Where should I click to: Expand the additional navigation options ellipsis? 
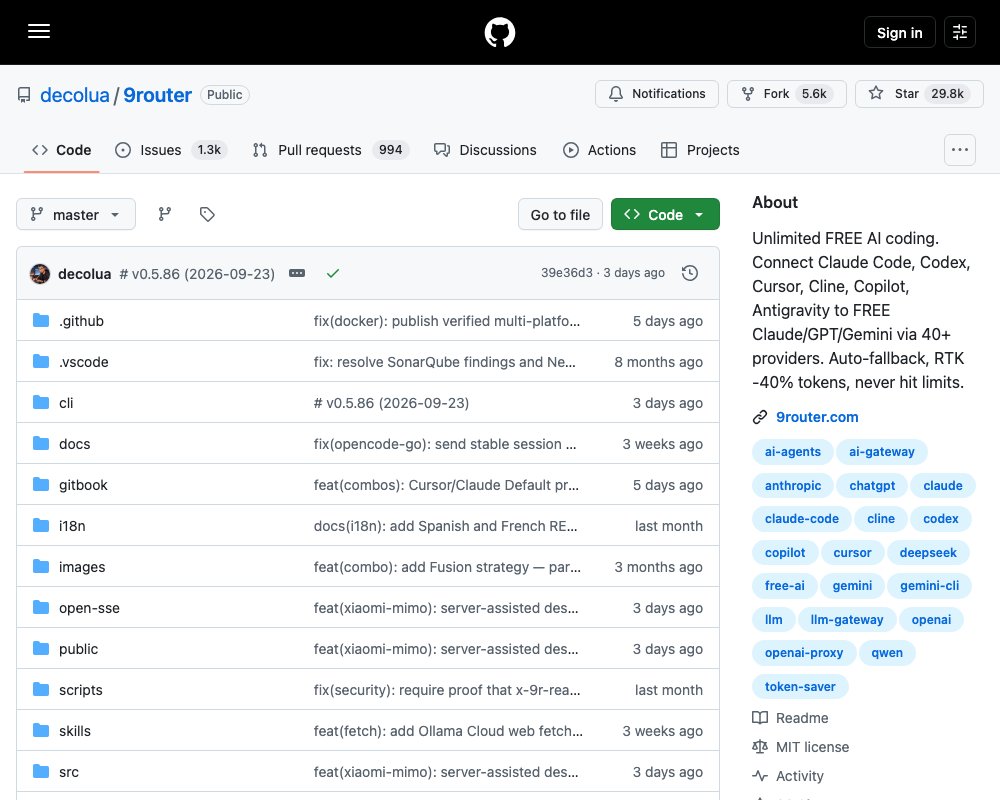click(960, 150)
